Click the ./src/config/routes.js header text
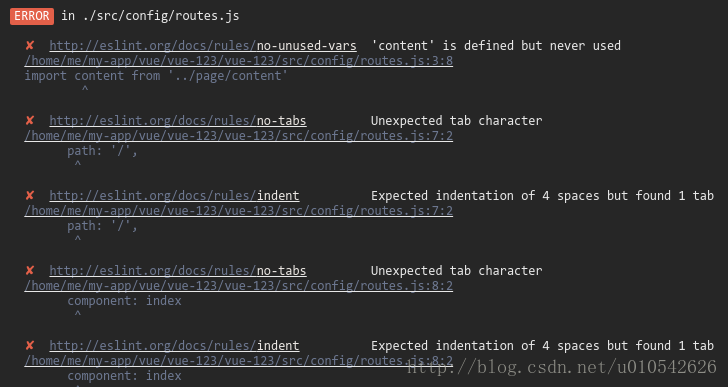The image size is (728, 387). coord(161,16)
